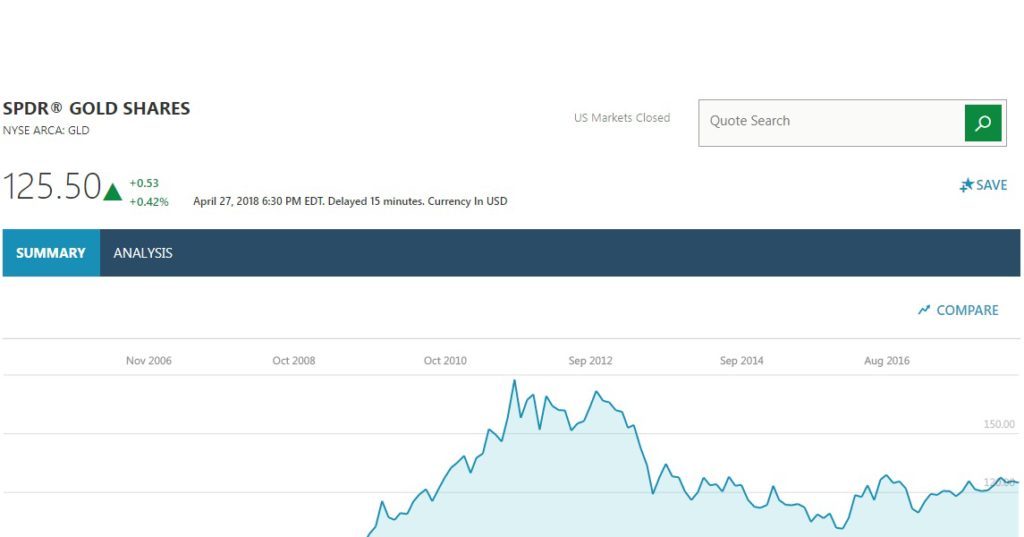Select the Oct 2008 date label

tap(294, 361)
